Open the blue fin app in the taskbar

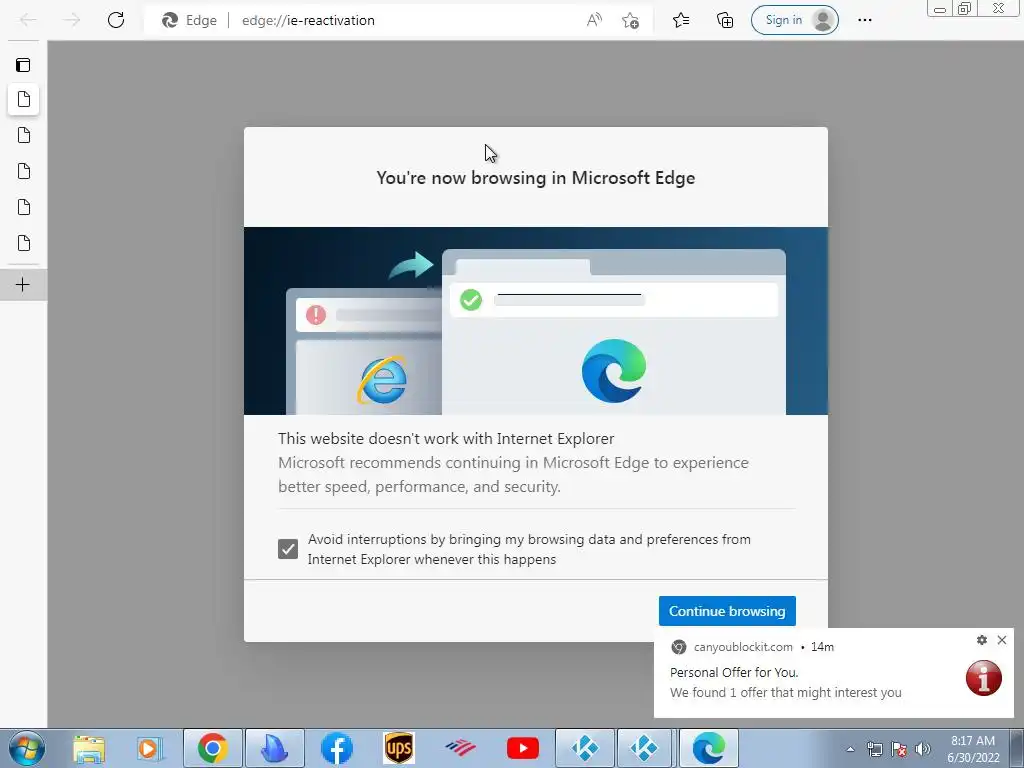274,748
